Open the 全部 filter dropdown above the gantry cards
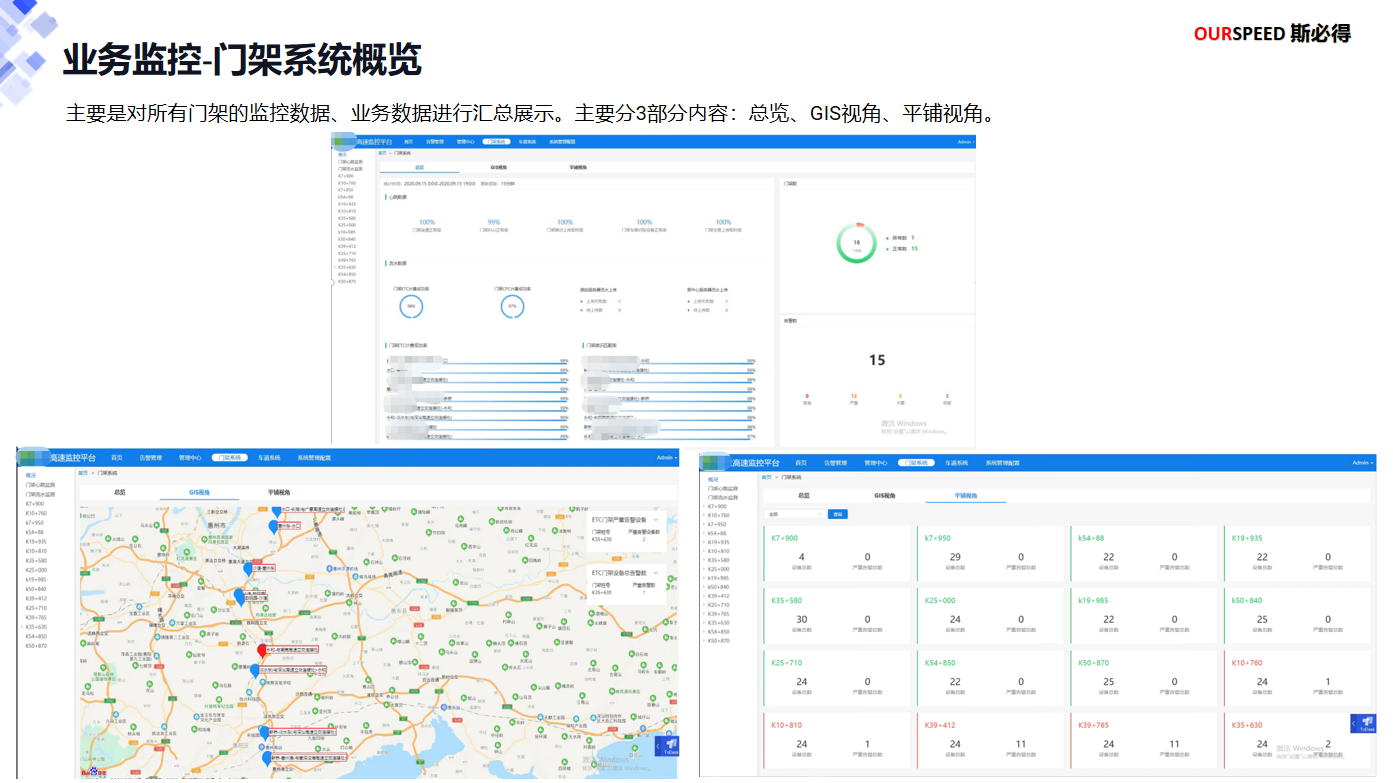The image size is (1393, 783). click(x=794, y=514)
